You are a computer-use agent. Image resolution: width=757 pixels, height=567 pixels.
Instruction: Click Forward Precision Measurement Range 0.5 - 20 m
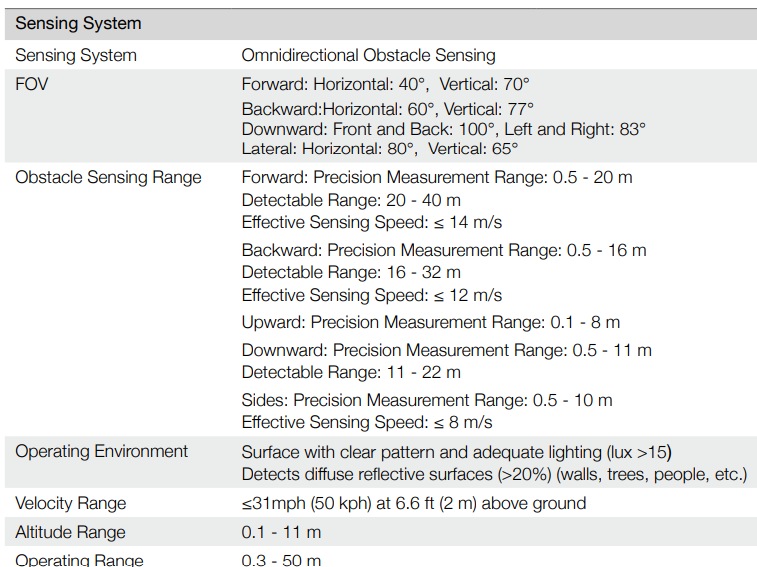(x=437, y=177)
